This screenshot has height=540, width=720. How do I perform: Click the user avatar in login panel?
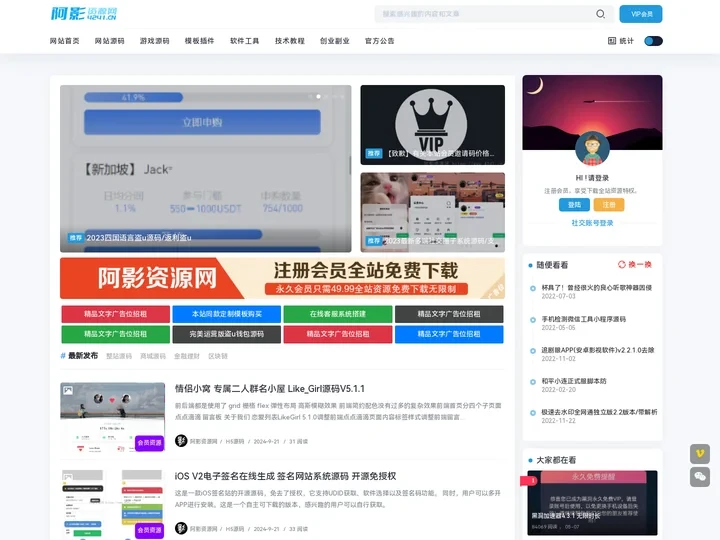click(592, 148)
